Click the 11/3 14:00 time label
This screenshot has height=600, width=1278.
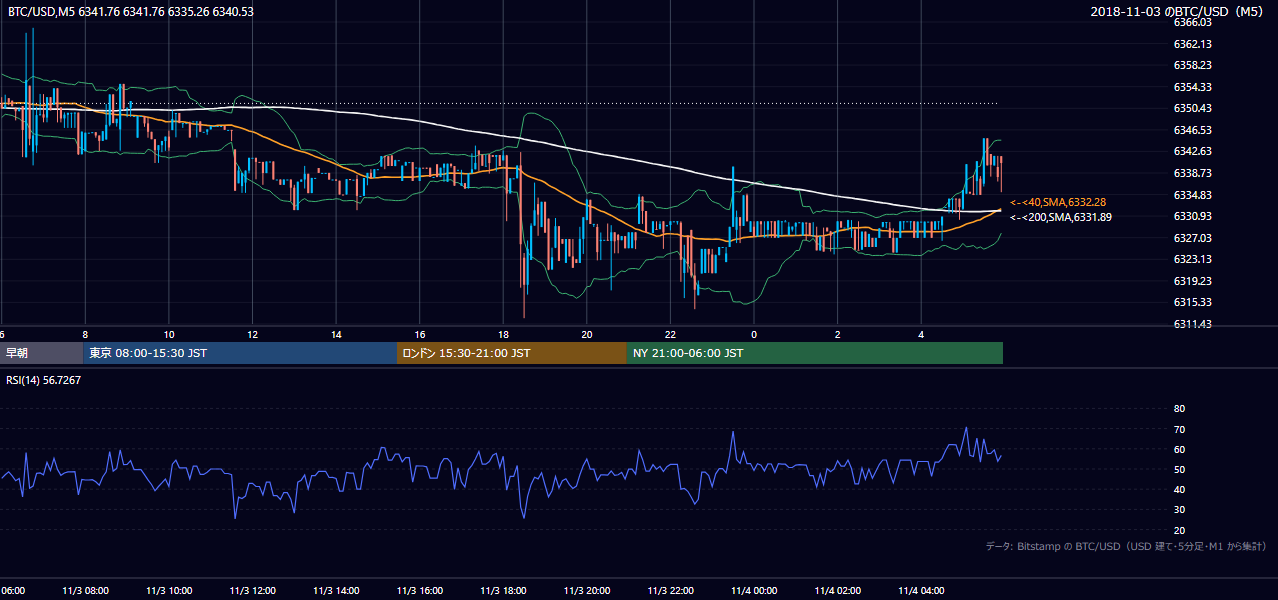[336, 591]
